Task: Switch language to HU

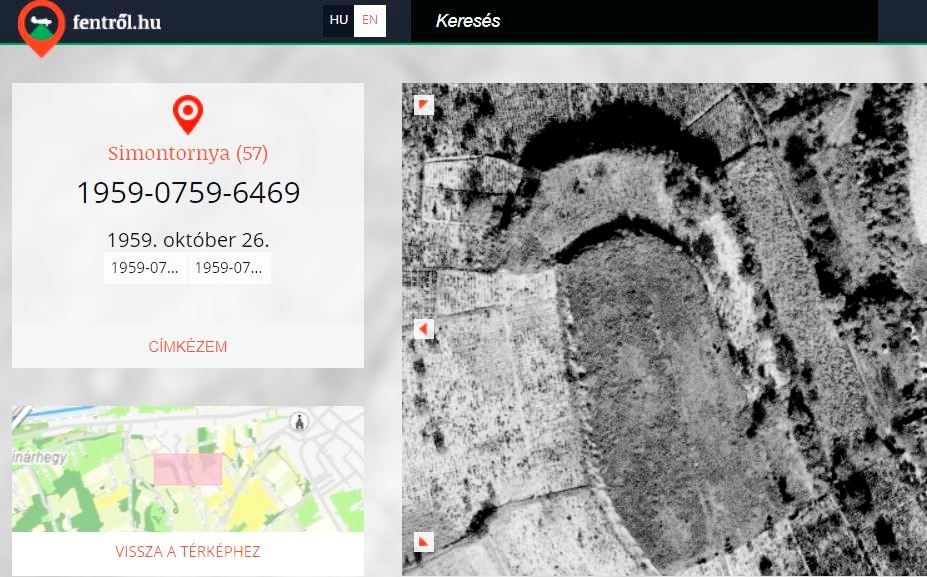Action: (x=338, y=20)
